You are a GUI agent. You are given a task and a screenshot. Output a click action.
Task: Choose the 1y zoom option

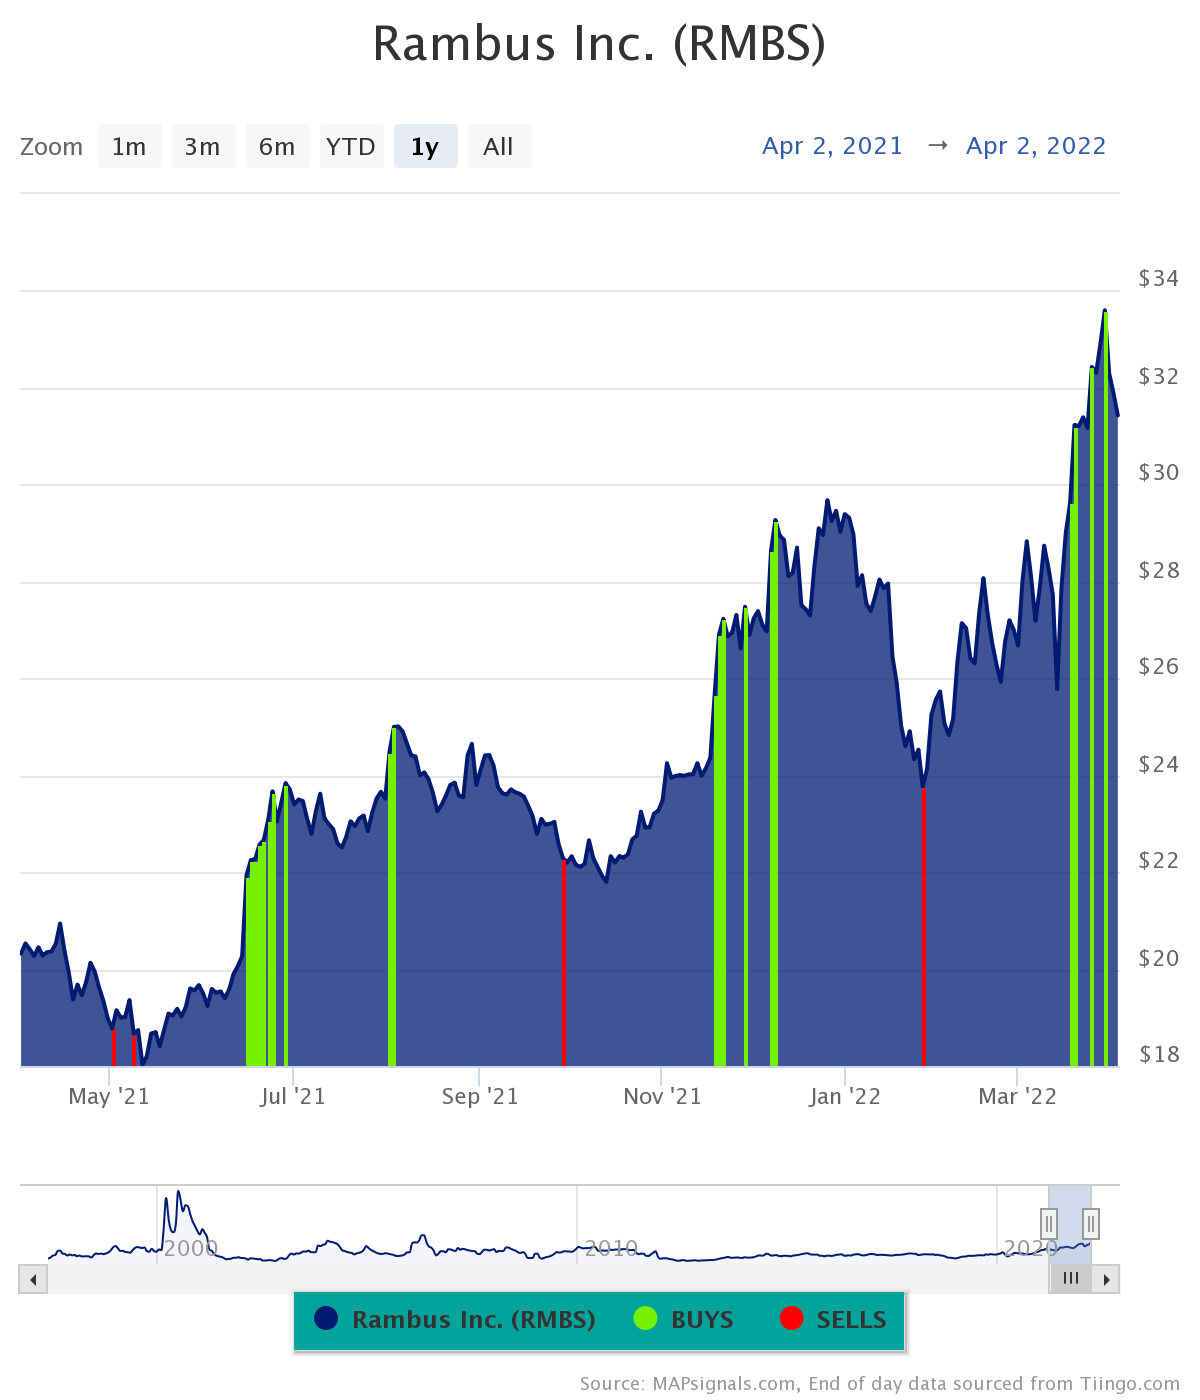click(x=425, y=147)
